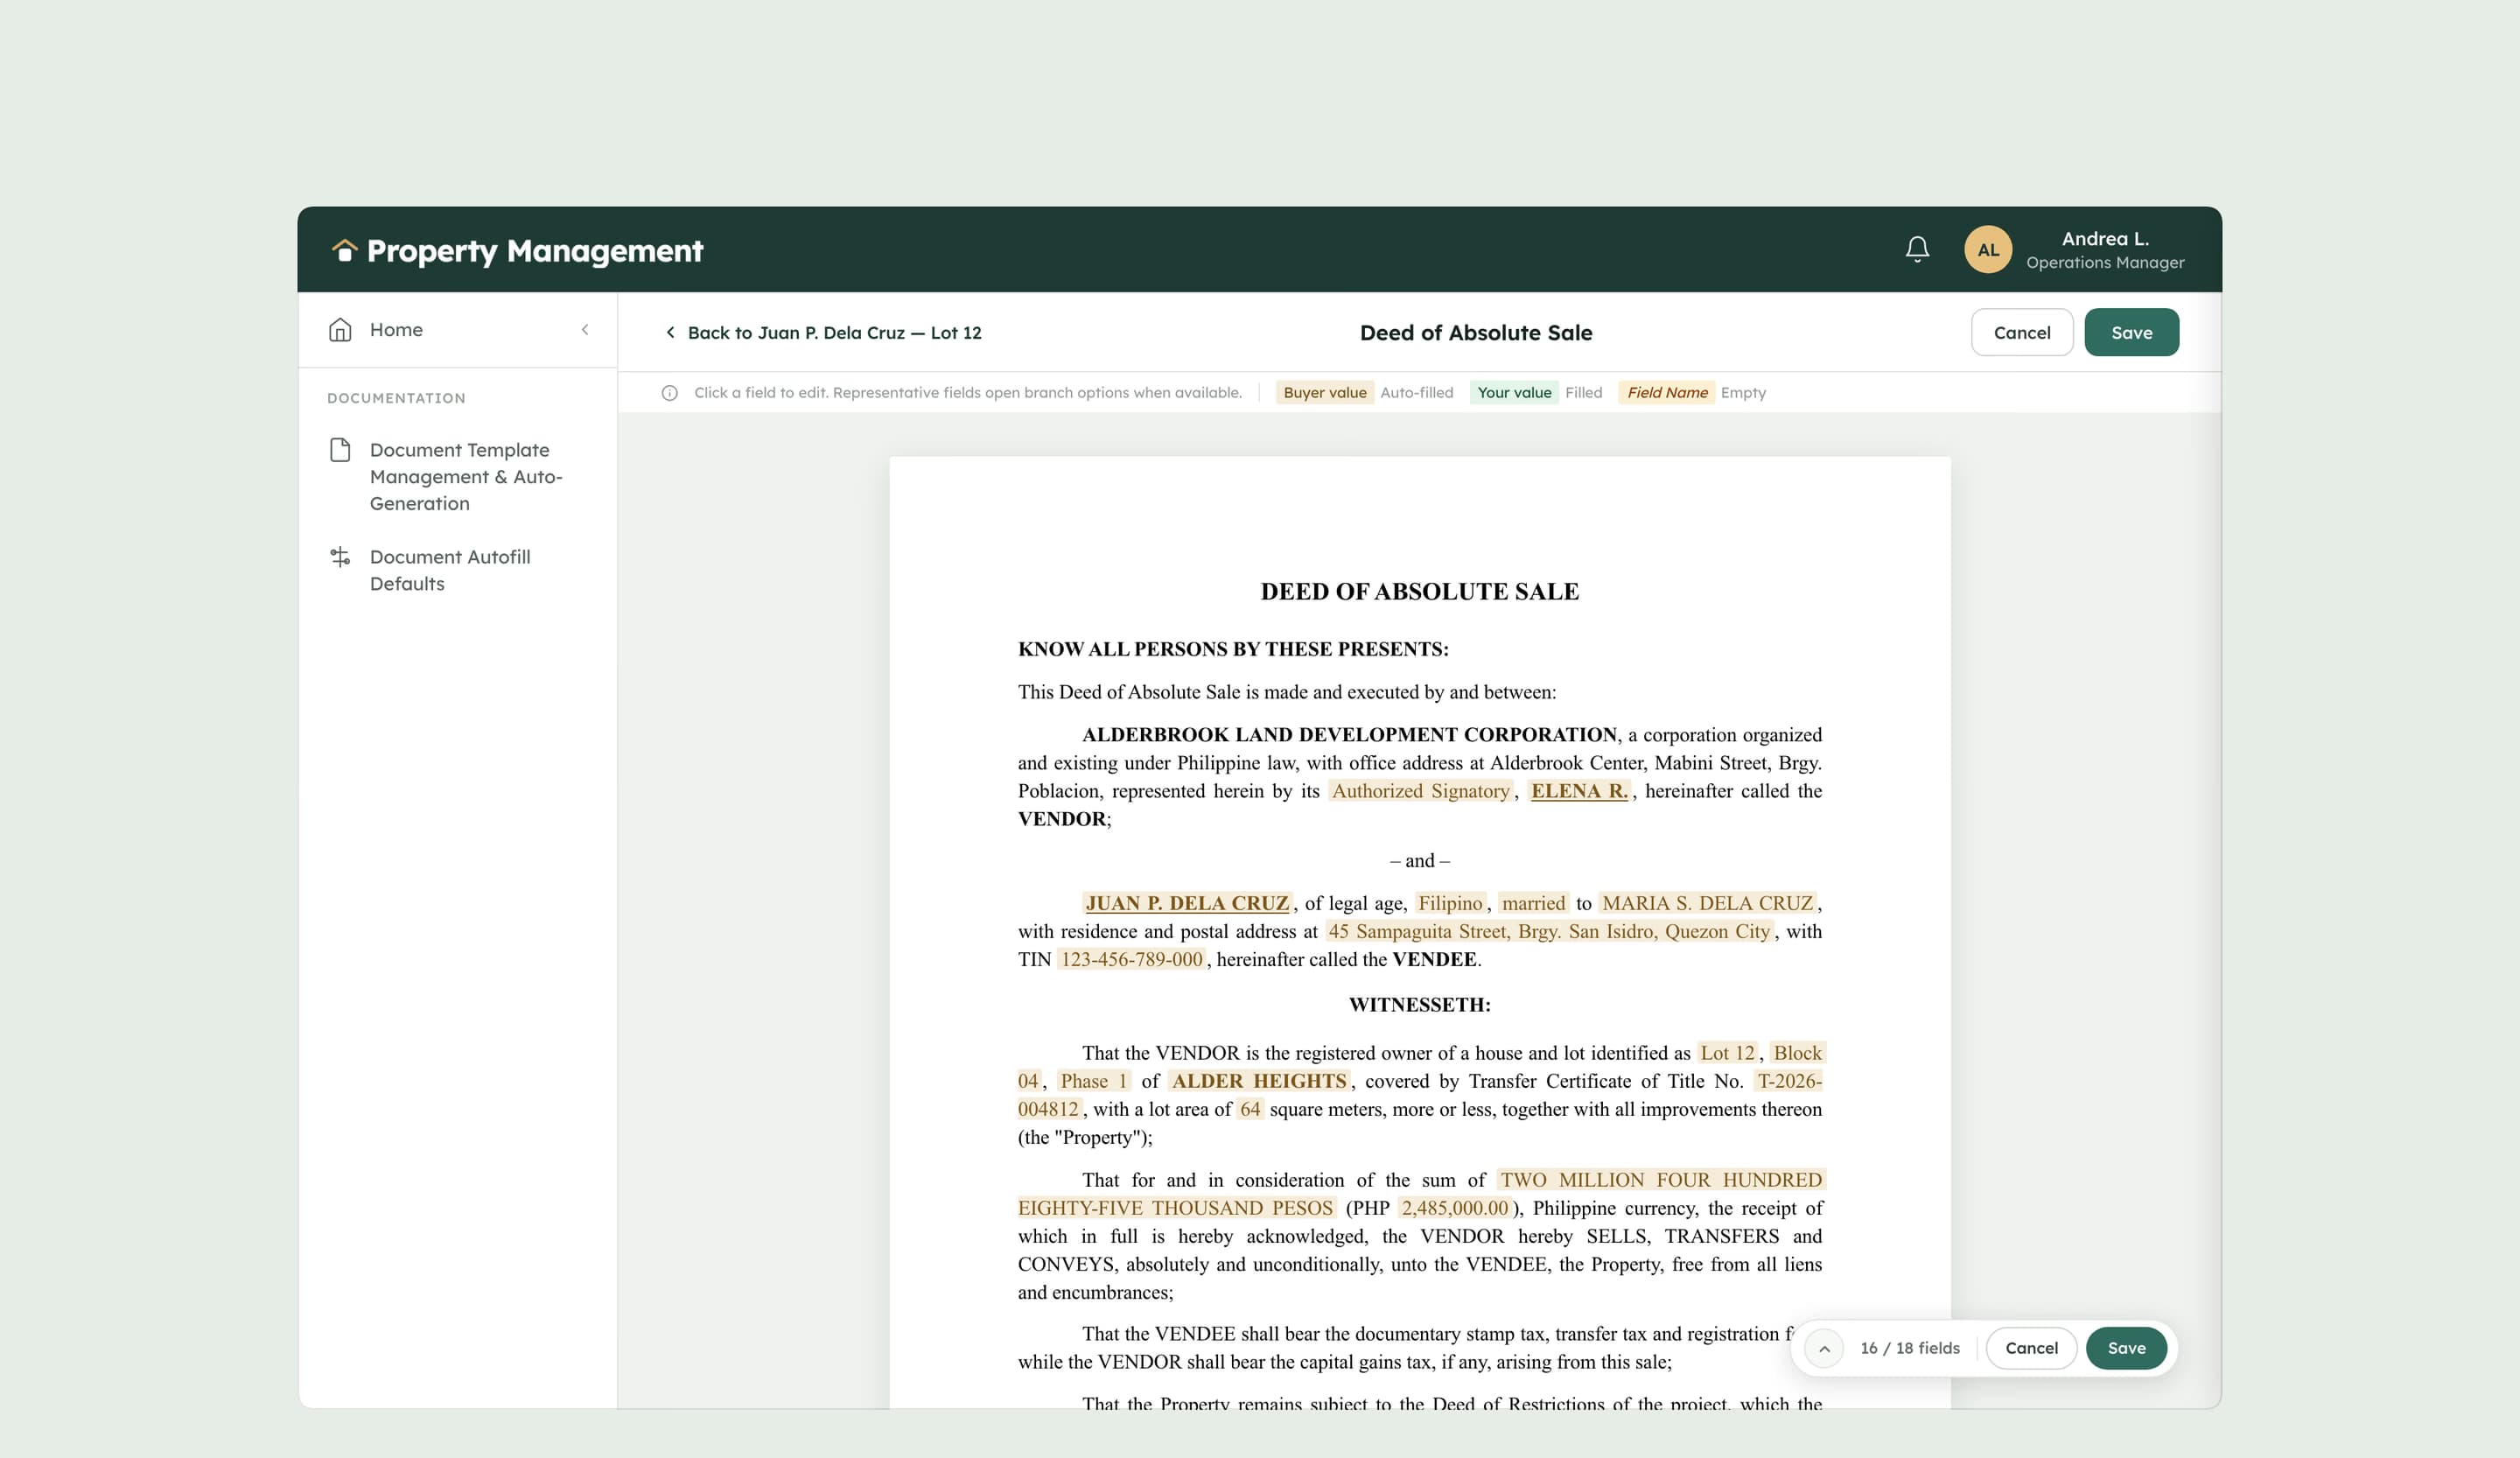This screenshot has height=1458, width=2520.
Task: Click the top Cancel button
Action: pyautogui.click(x=2021, y=332)
